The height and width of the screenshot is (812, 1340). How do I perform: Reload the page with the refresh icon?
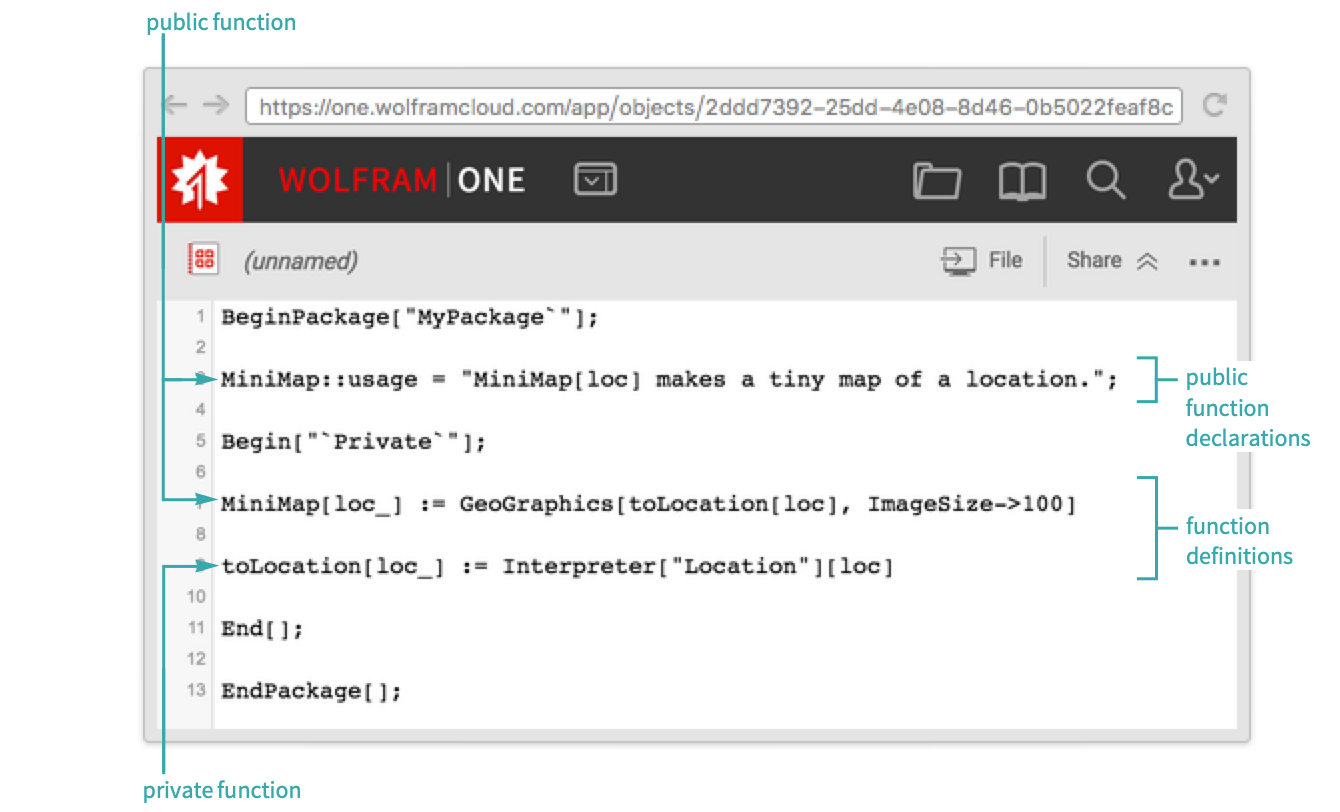pos(1214,106)
